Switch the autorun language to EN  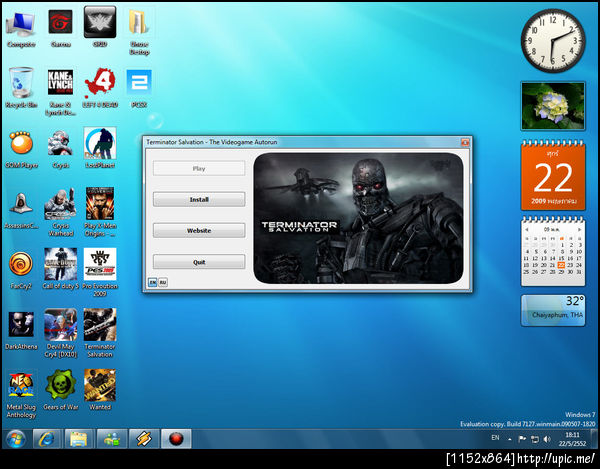coord(153,282)
